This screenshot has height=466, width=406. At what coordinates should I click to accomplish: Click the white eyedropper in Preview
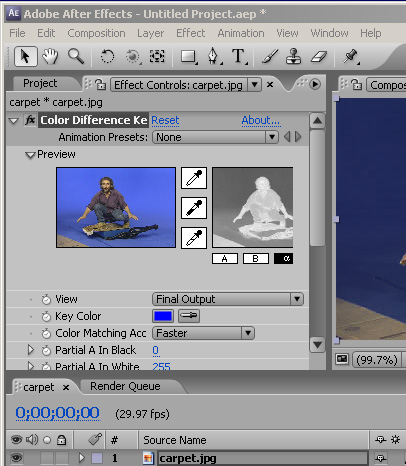(194, 238)
